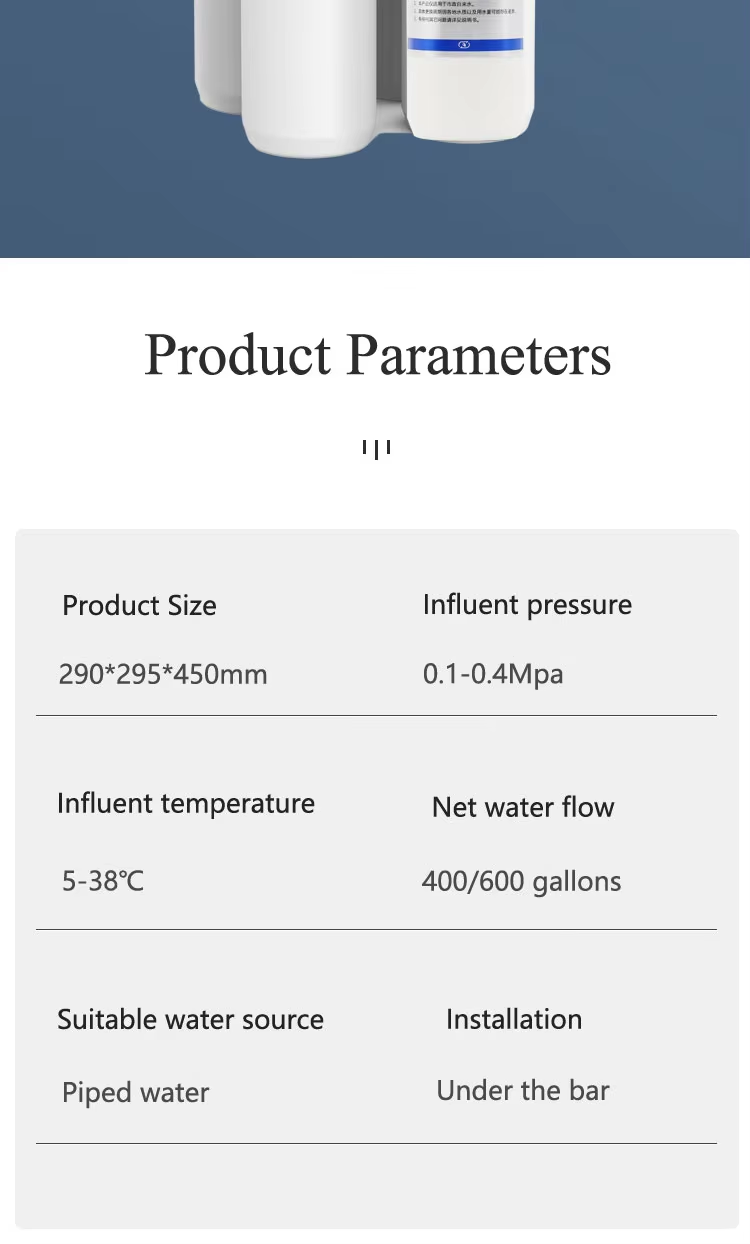Click the 0.1-0.4Mpa pressure value
The width and height of the screenshot is (750, 1244).
click(x=493, y=674)
